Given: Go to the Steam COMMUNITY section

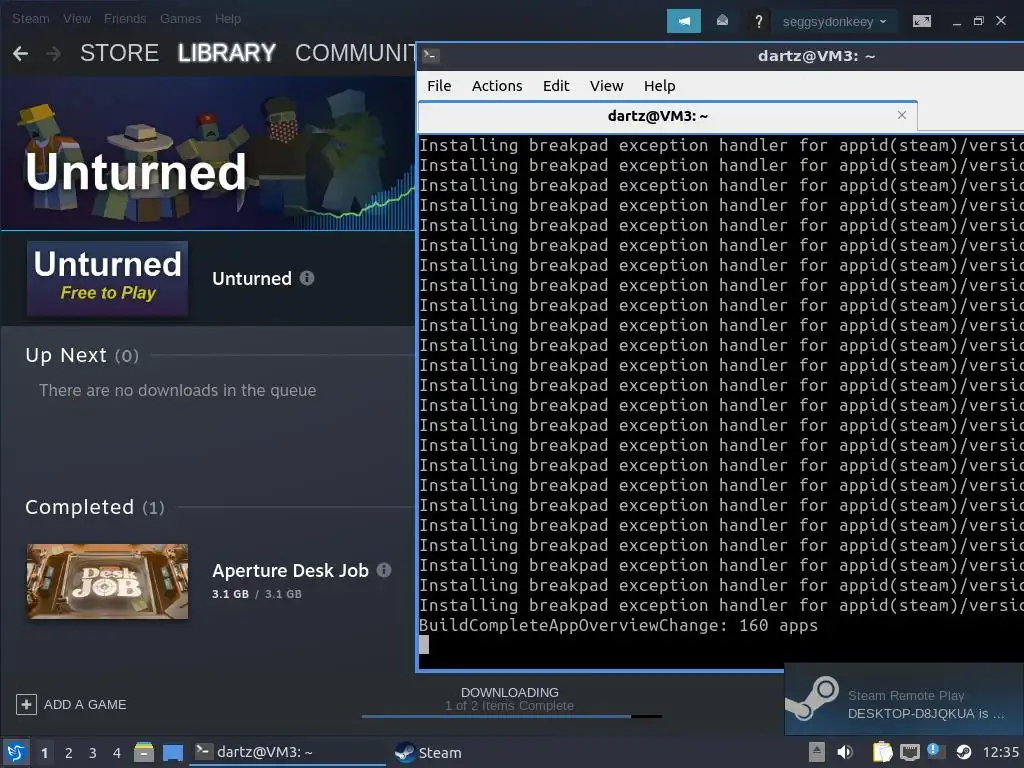Looking at the screenshot, I should 355,53.
